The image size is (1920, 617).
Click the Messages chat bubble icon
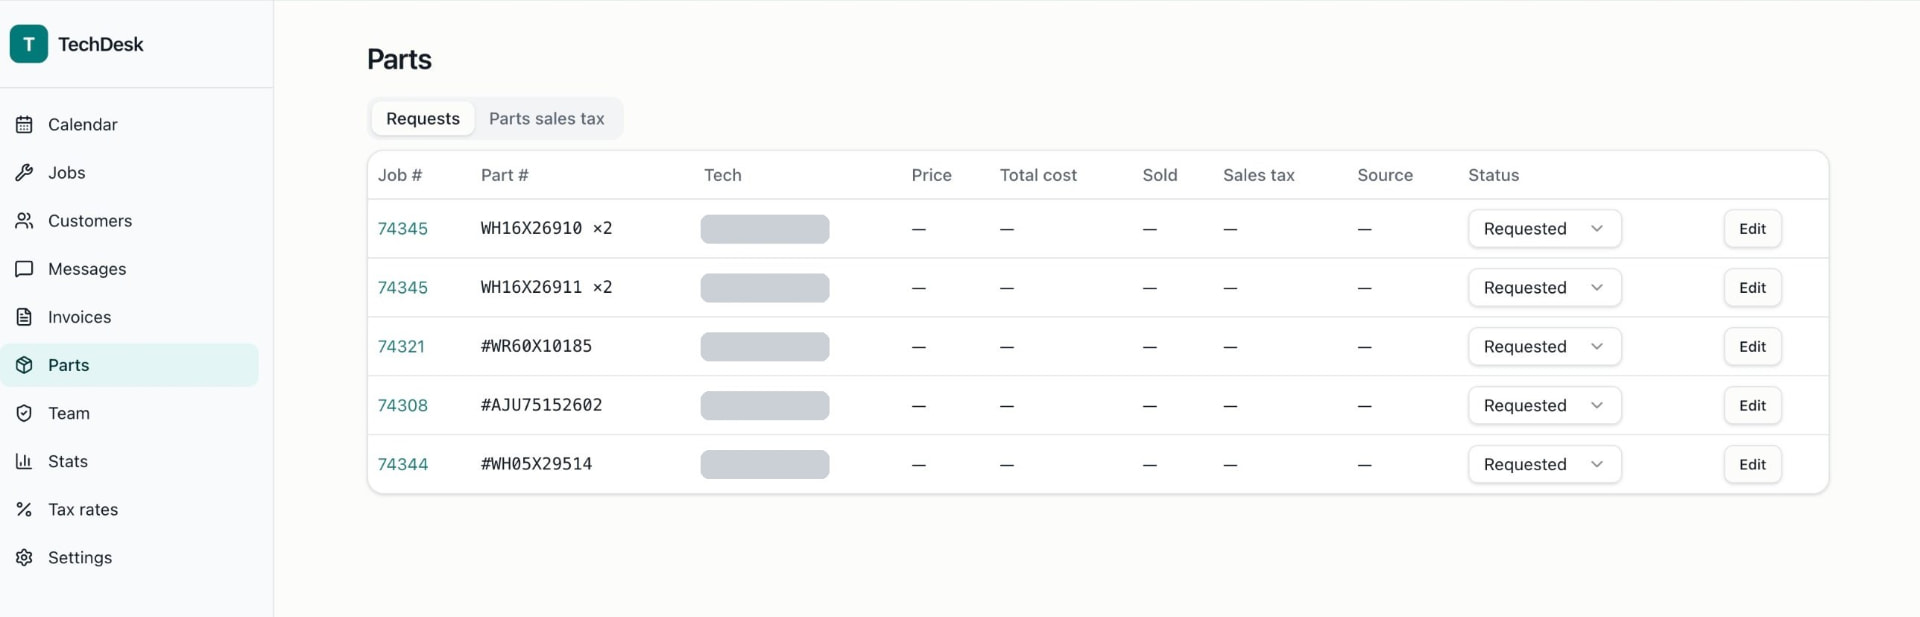[24, 269]
